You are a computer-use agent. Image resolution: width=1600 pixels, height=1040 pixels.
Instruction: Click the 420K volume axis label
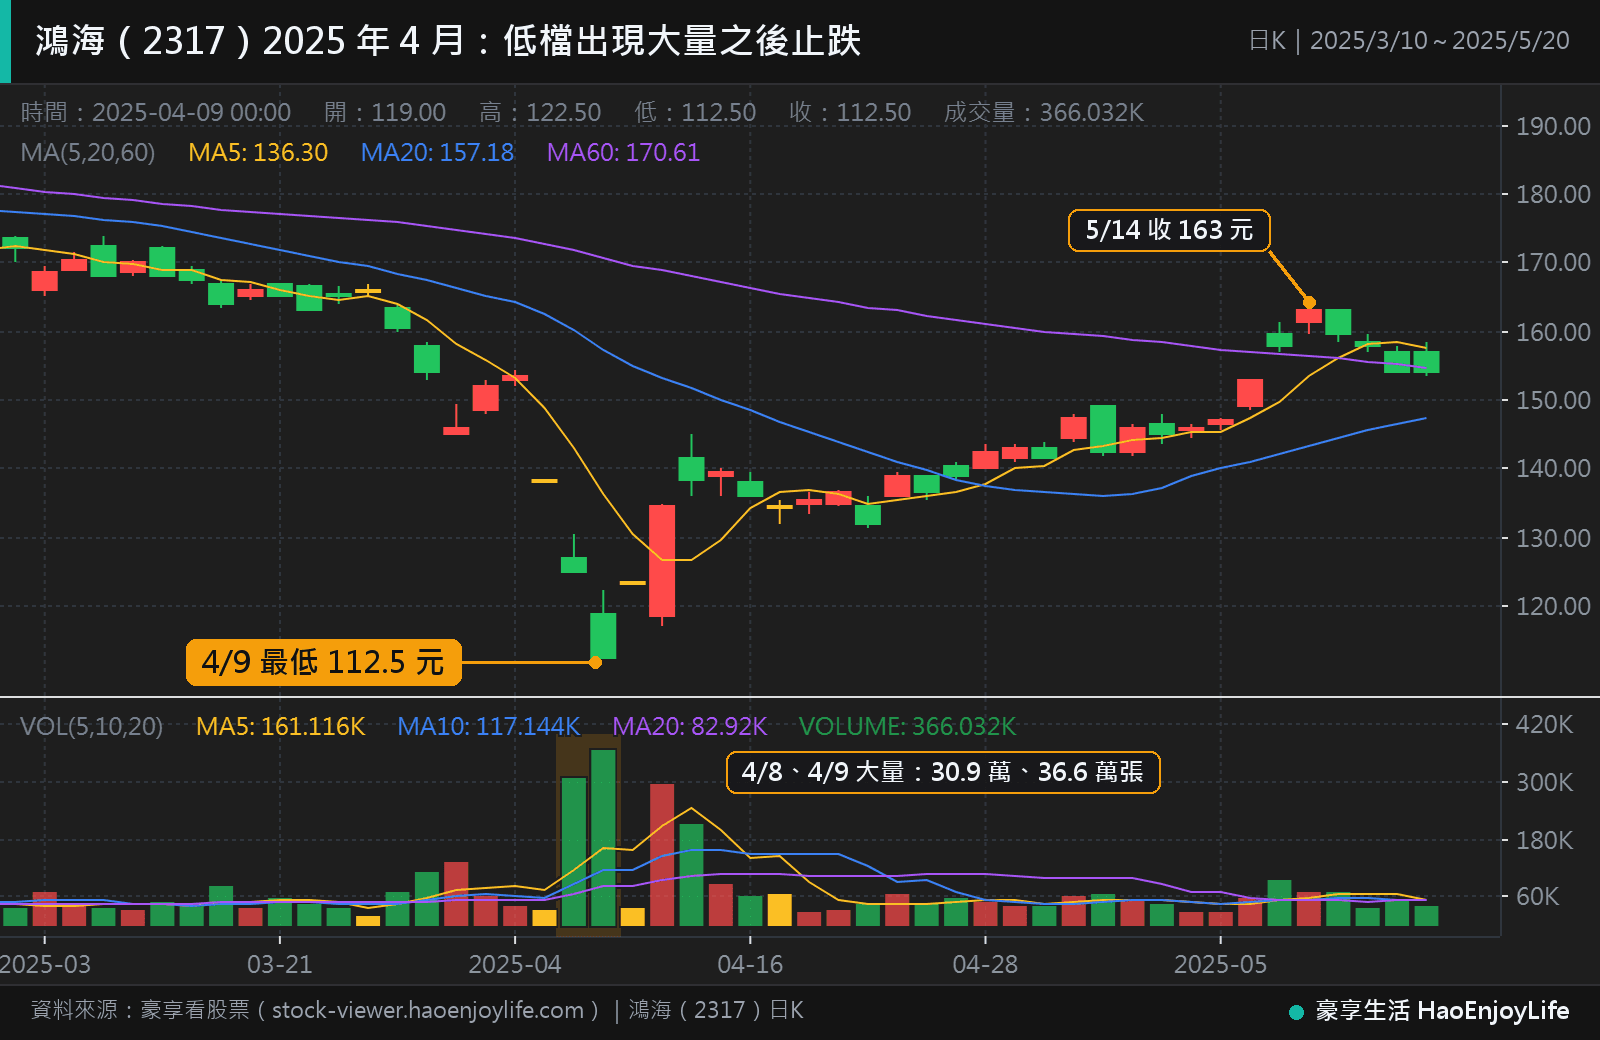pos(1544,724)
